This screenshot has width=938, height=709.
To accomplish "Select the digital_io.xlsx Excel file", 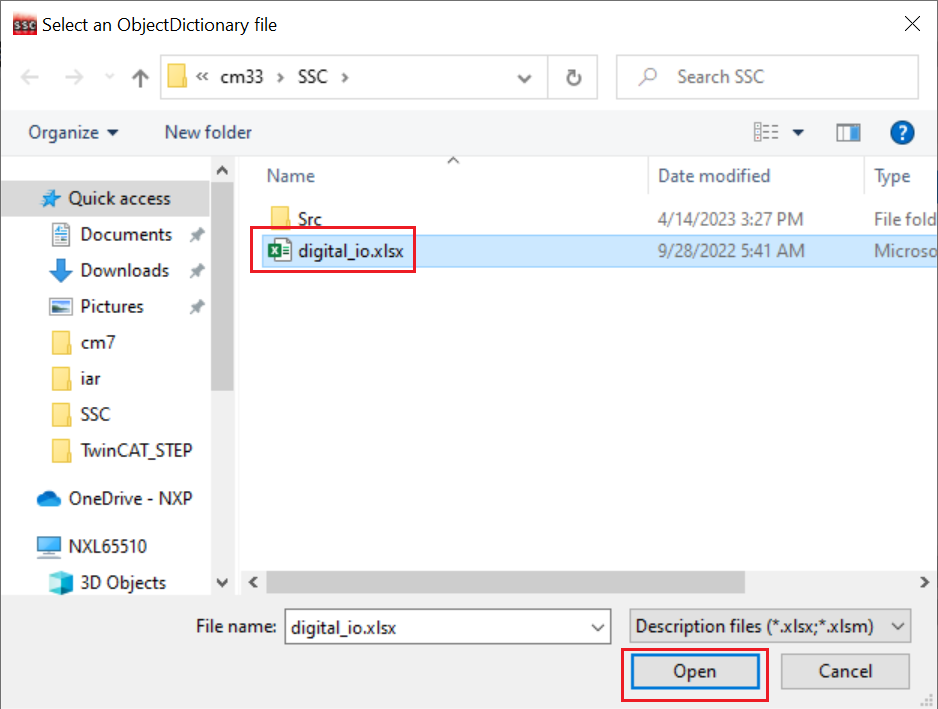I will click(350, 252).
